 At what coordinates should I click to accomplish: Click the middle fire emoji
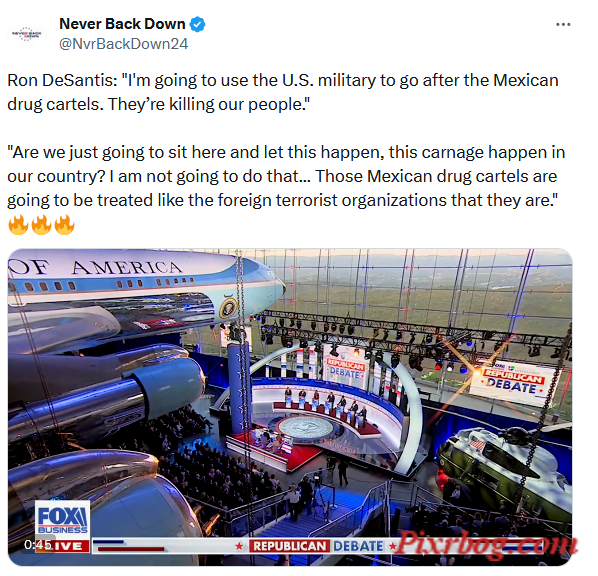41,224
